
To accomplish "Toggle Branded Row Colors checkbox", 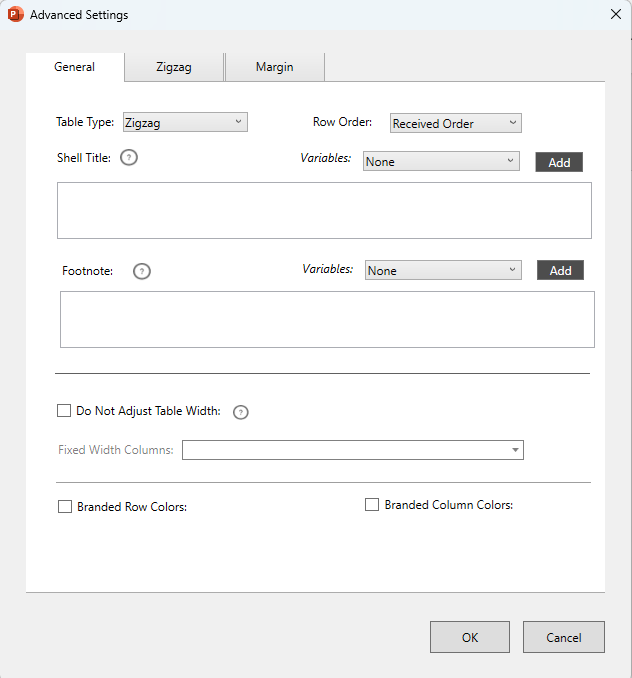I will (65, 506).
